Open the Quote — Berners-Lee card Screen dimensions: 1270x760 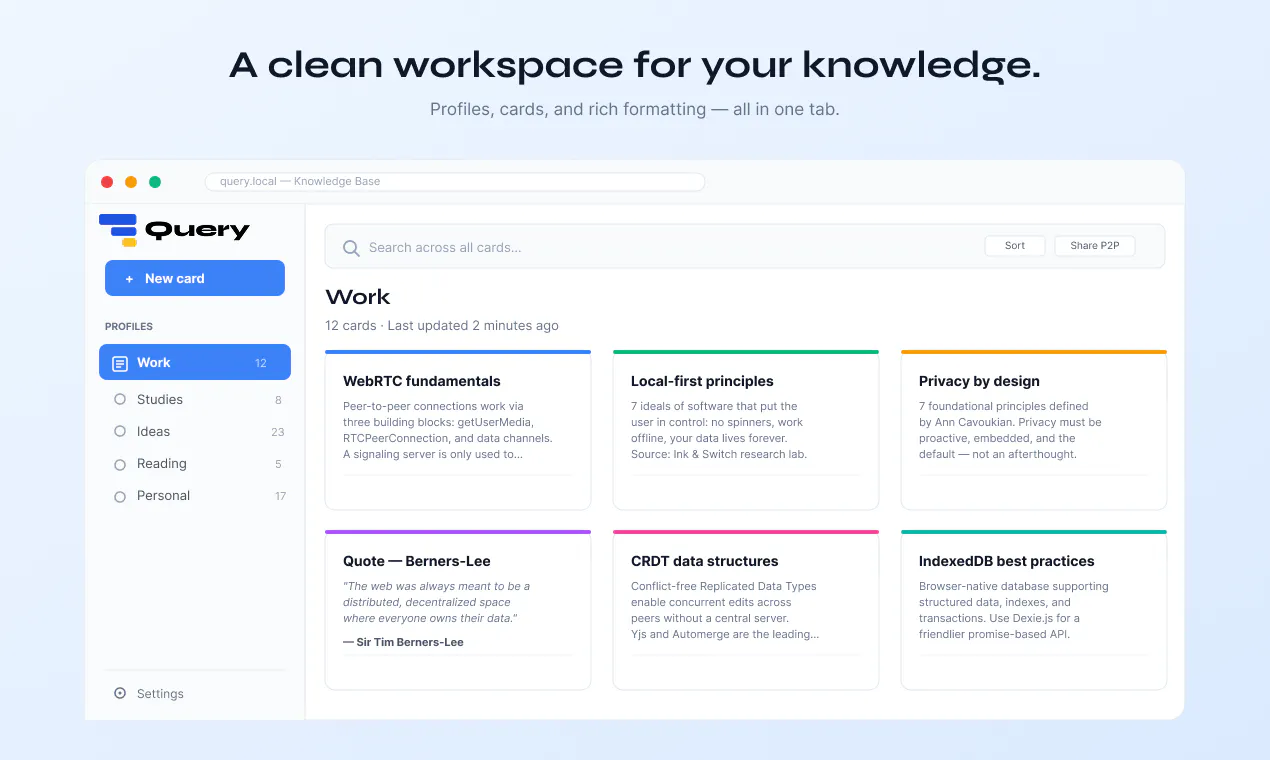458,610
